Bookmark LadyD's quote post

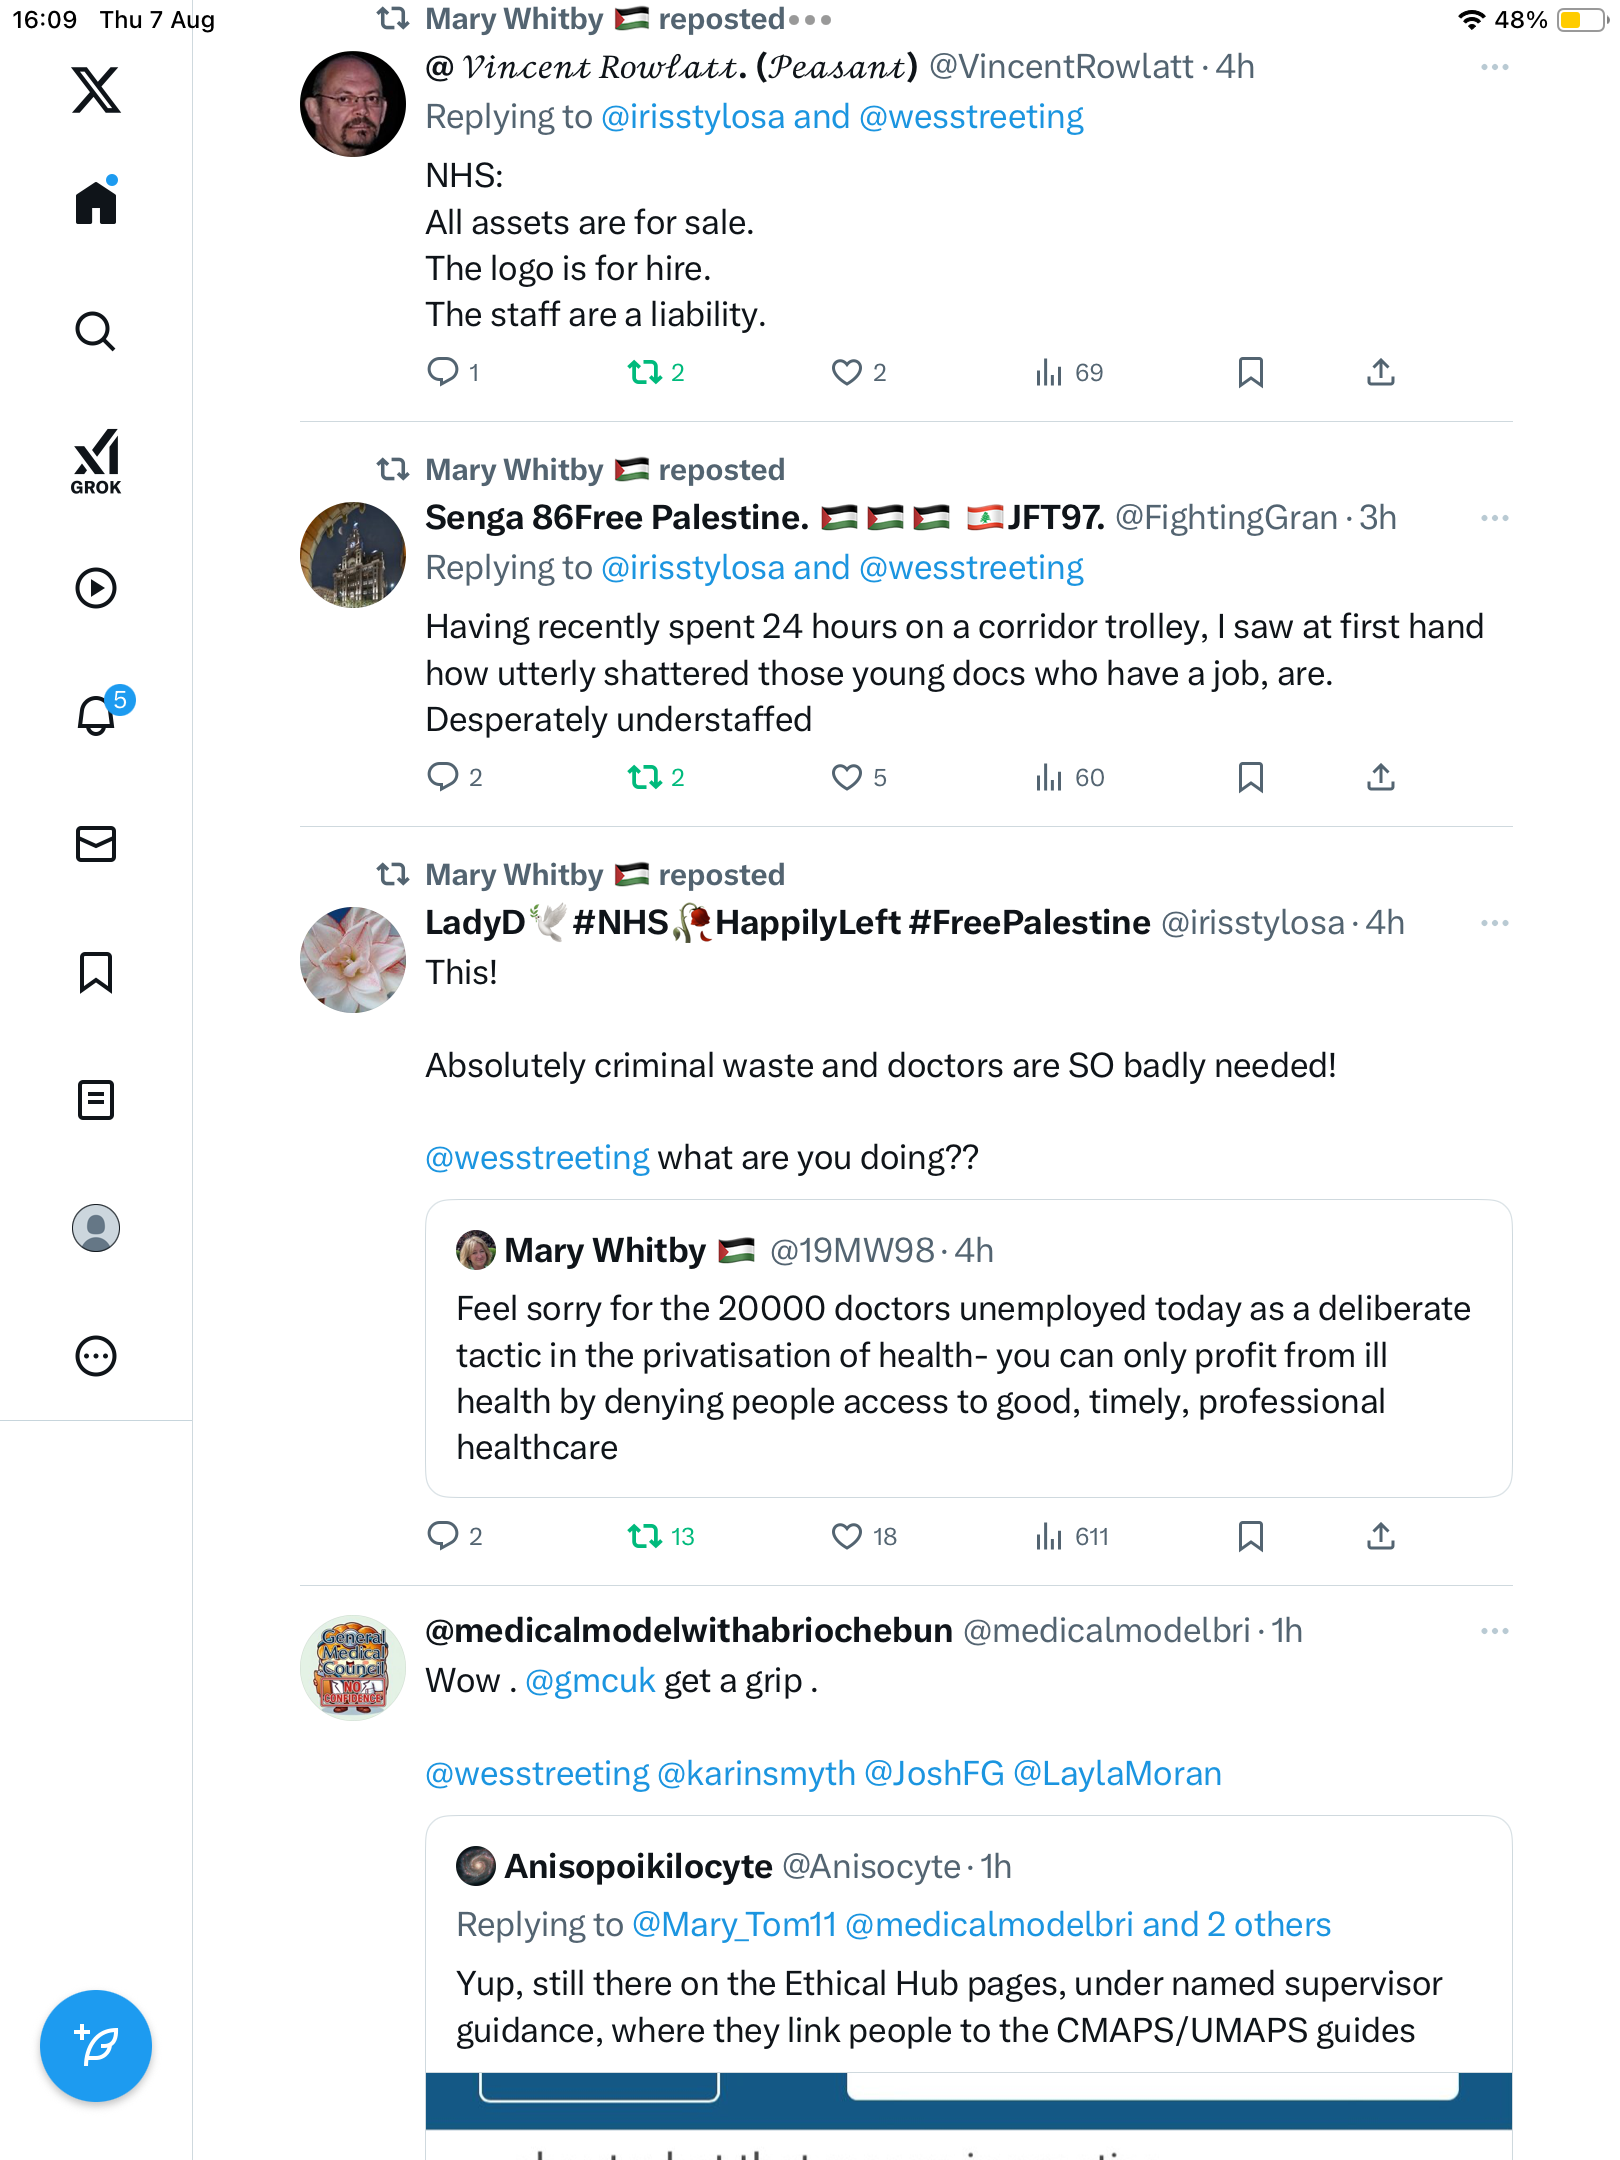point(1250,1536)
